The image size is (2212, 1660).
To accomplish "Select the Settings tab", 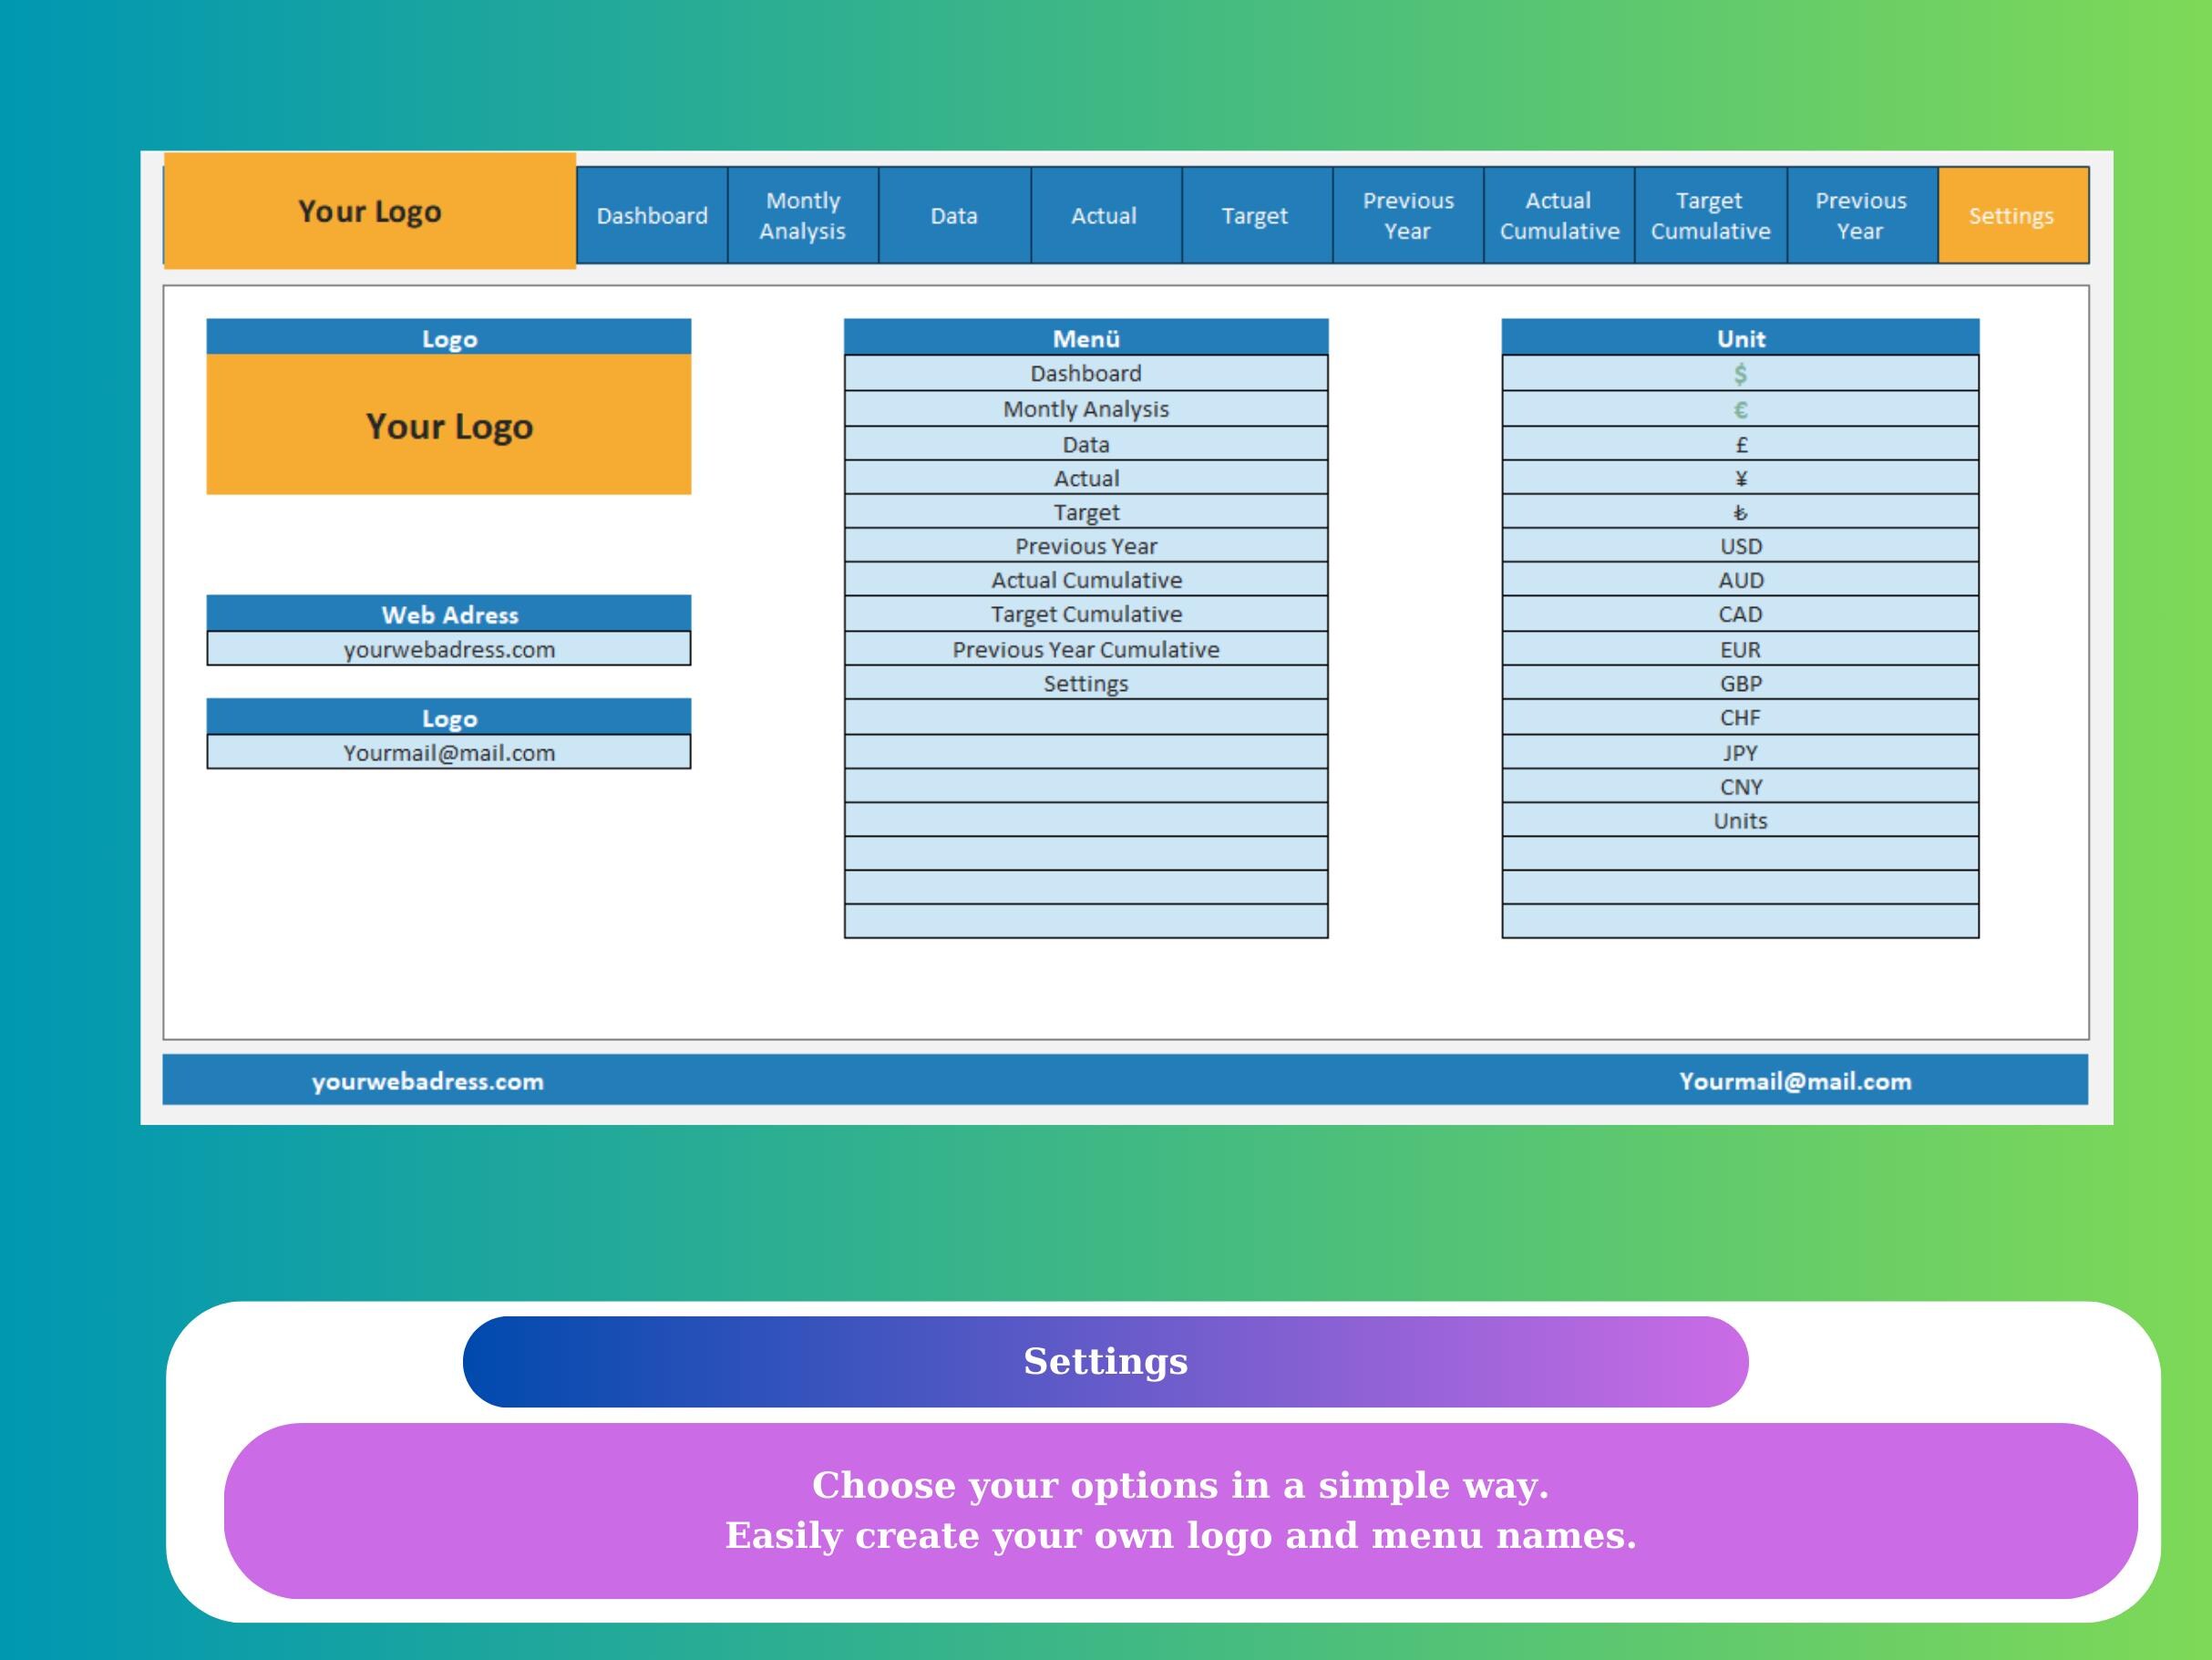I will click(x=2012, y=215).
